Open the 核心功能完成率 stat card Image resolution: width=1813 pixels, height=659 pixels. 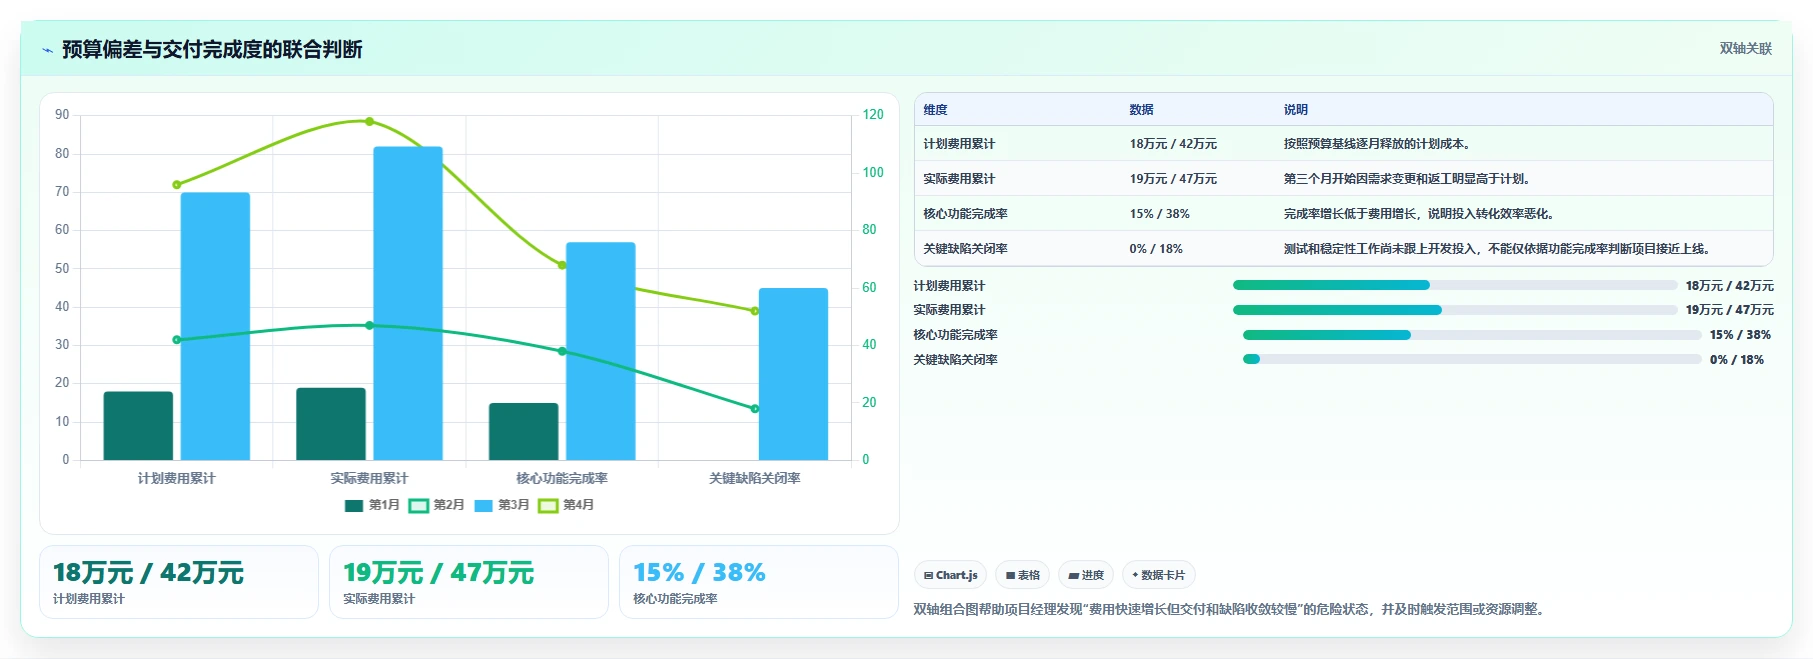click(x=759, y=582)
